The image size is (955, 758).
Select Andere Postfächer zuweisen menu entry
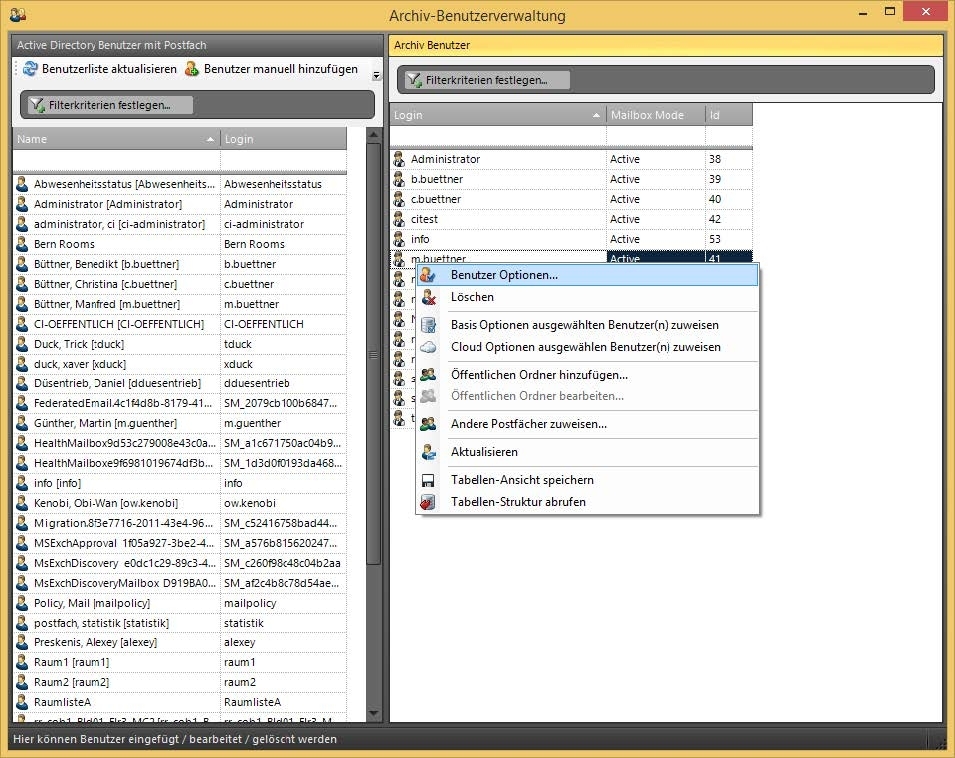point(528,424)
